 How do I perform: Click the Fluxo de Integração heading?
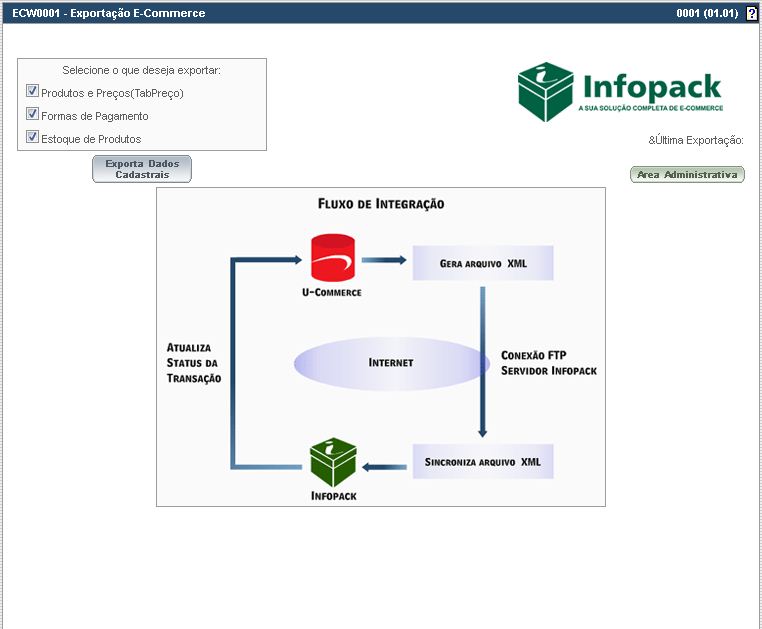[x=381, y=204]
